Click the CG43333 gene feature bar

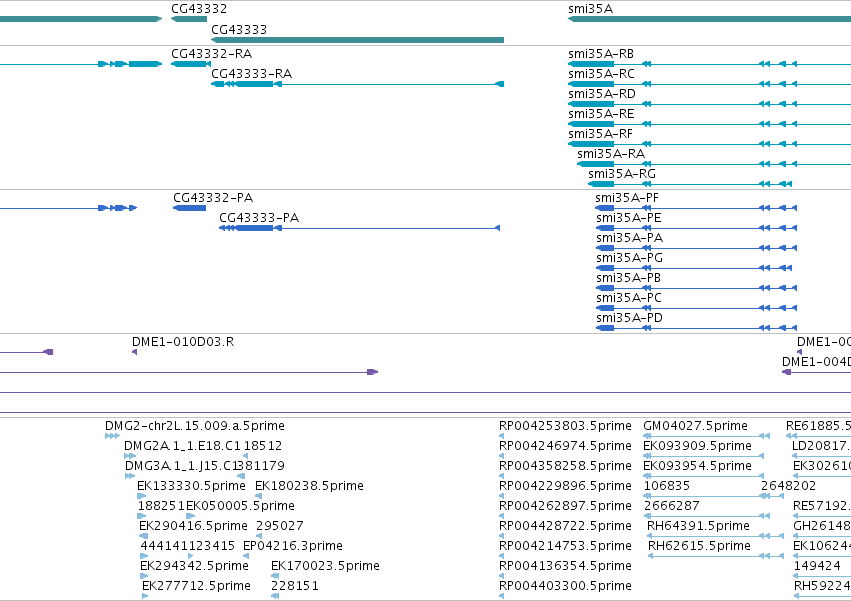click(x=358, y=40)
